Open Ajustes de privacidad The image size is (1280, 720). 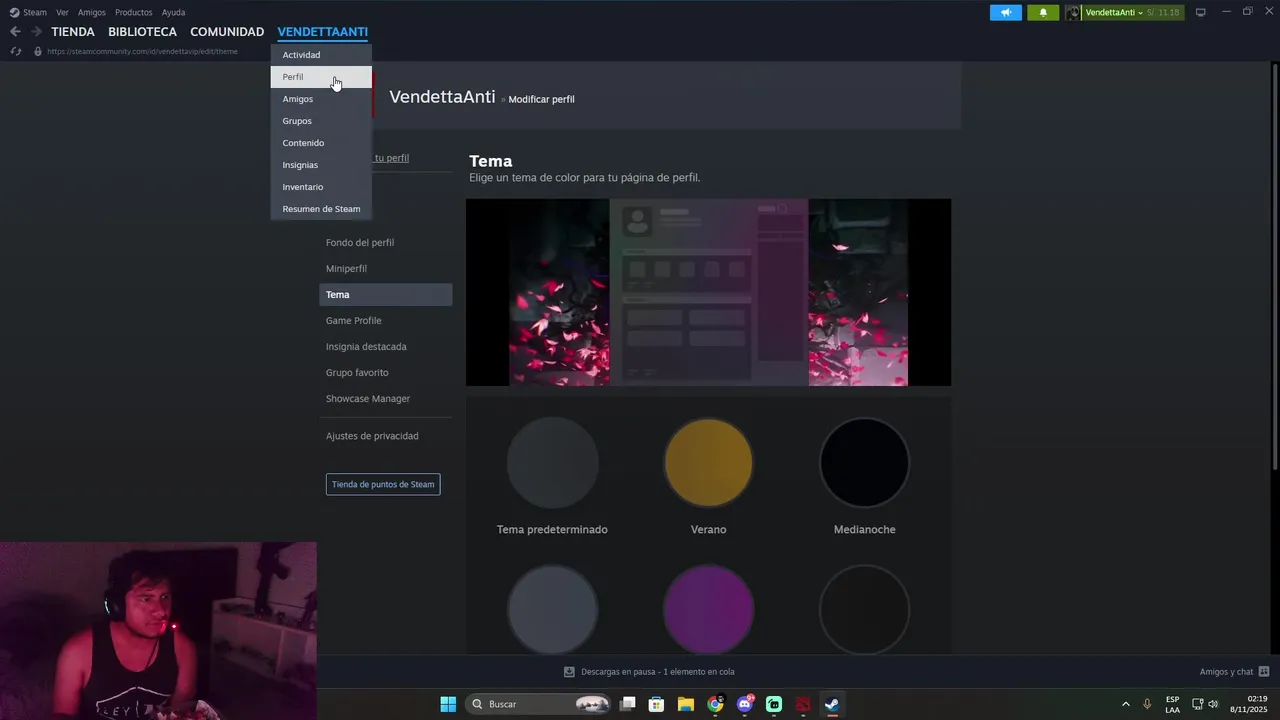point(385,436)
